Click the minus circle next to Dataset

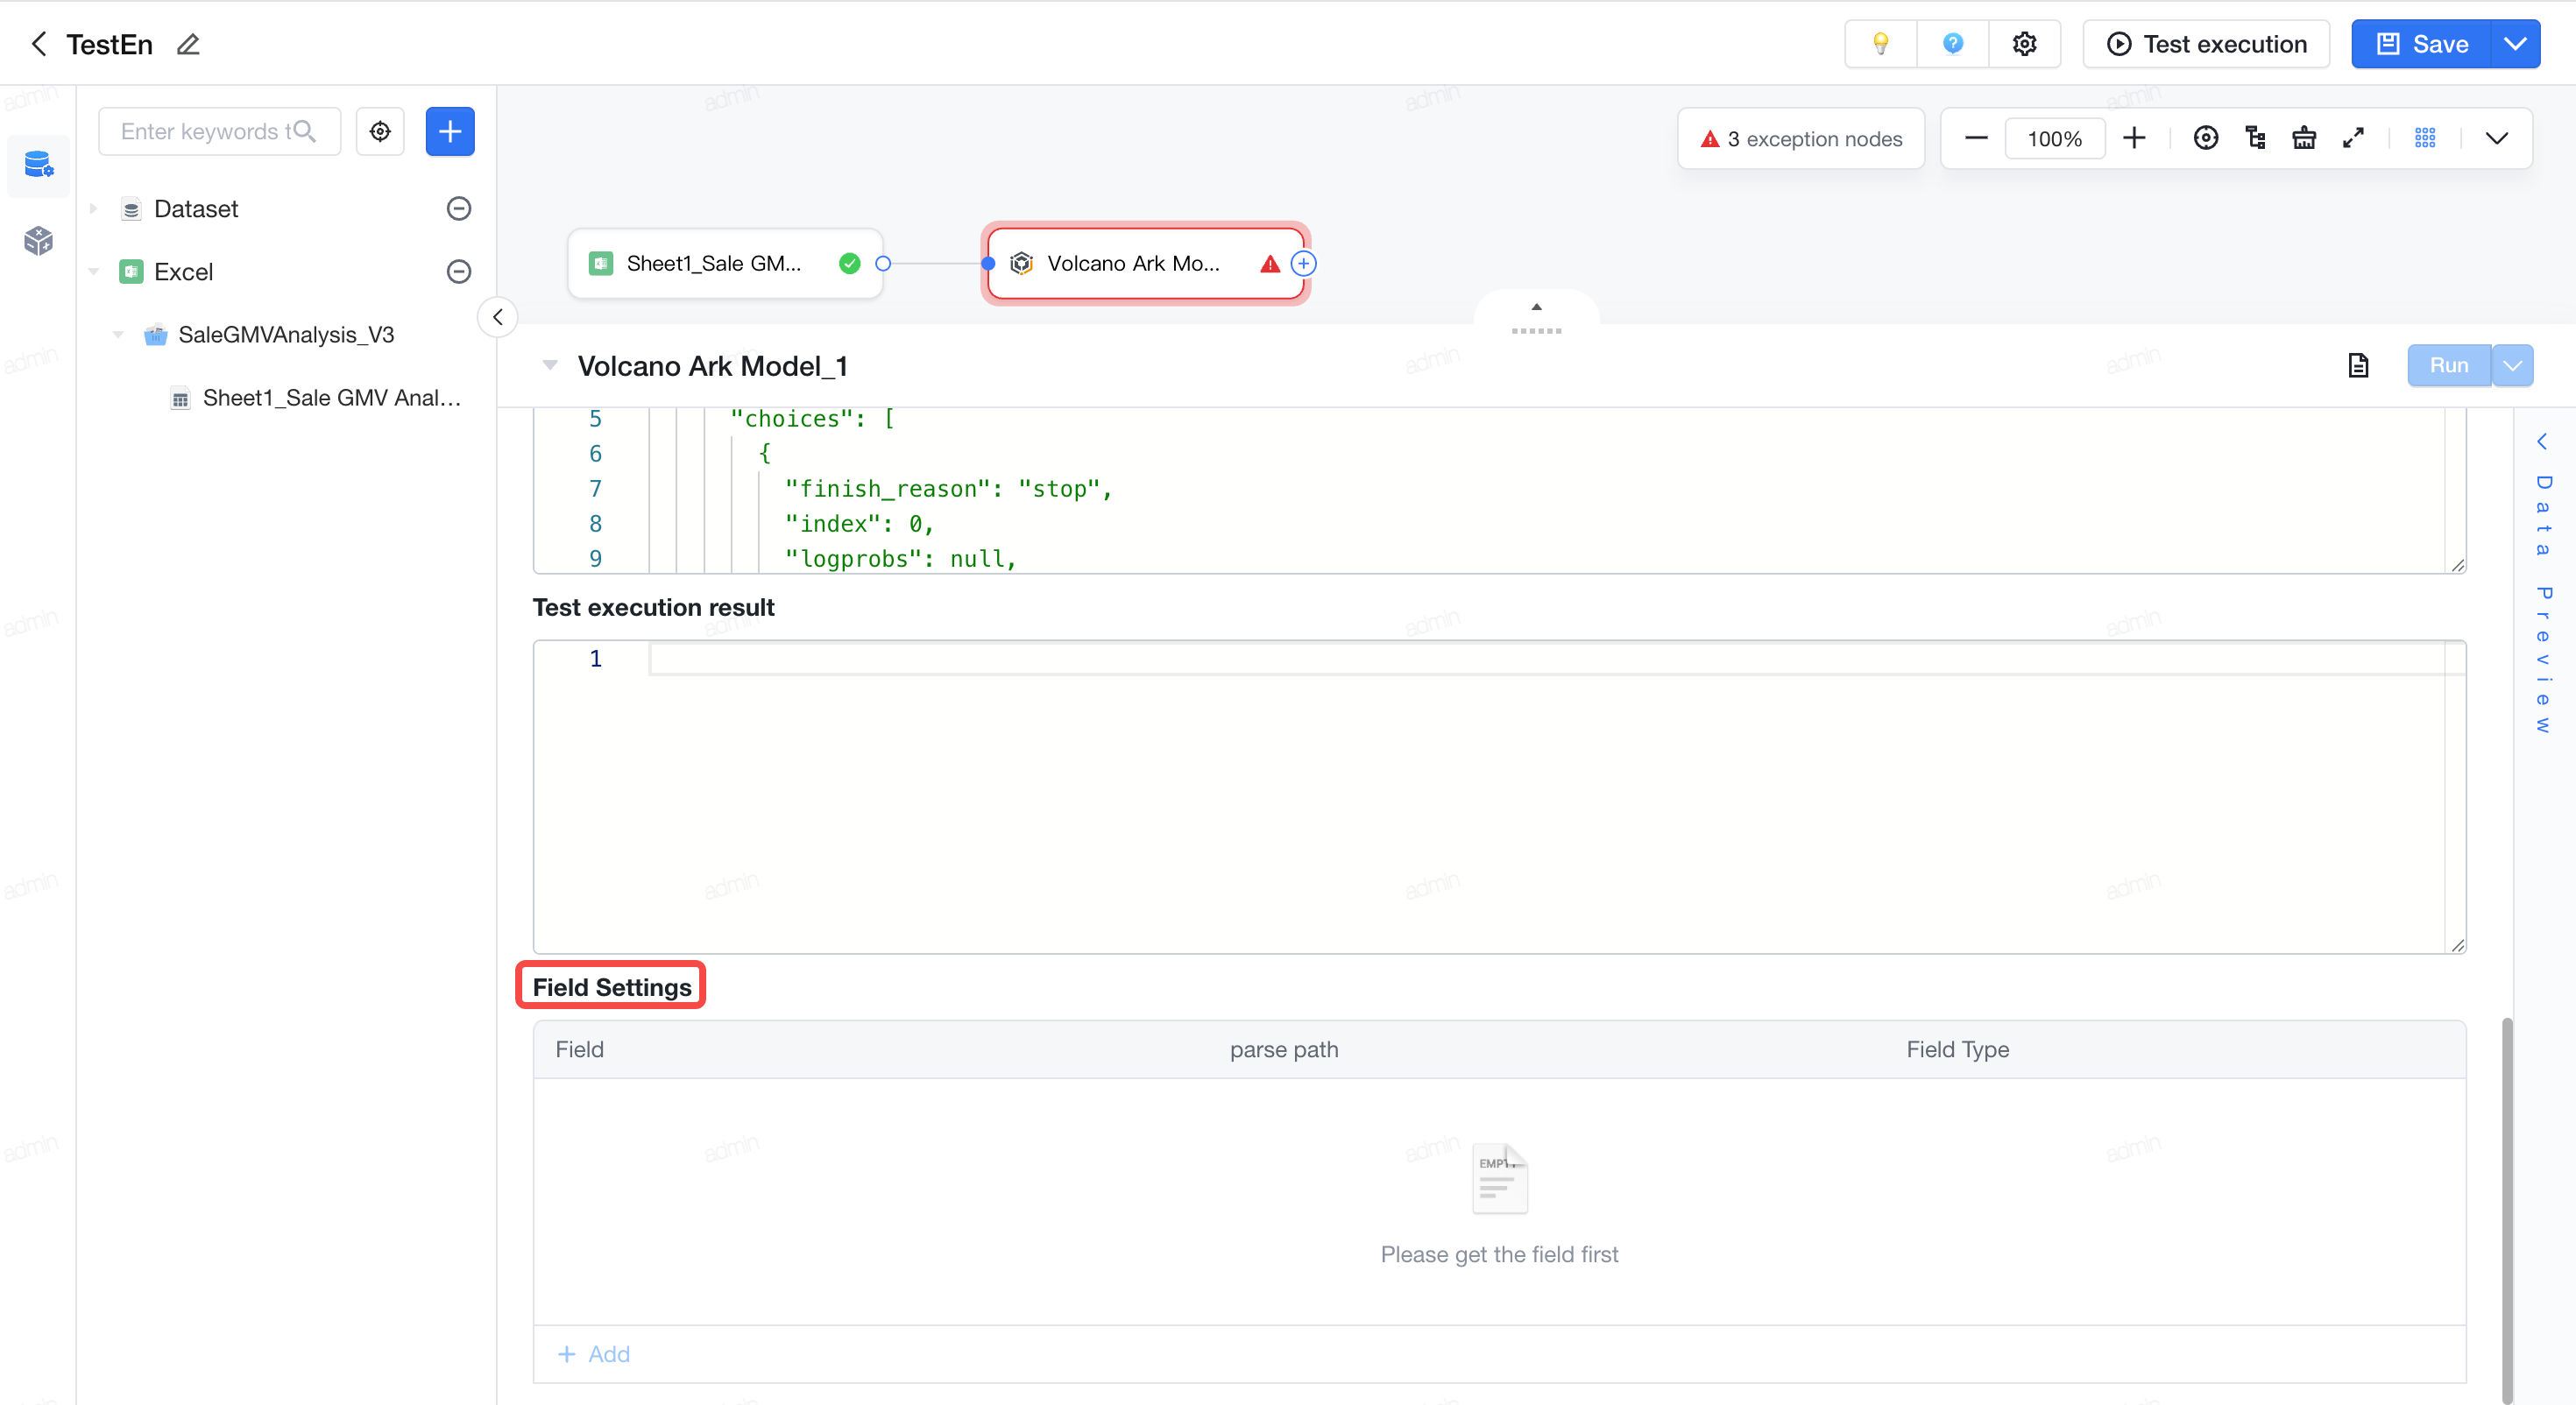tap(459, 208)
